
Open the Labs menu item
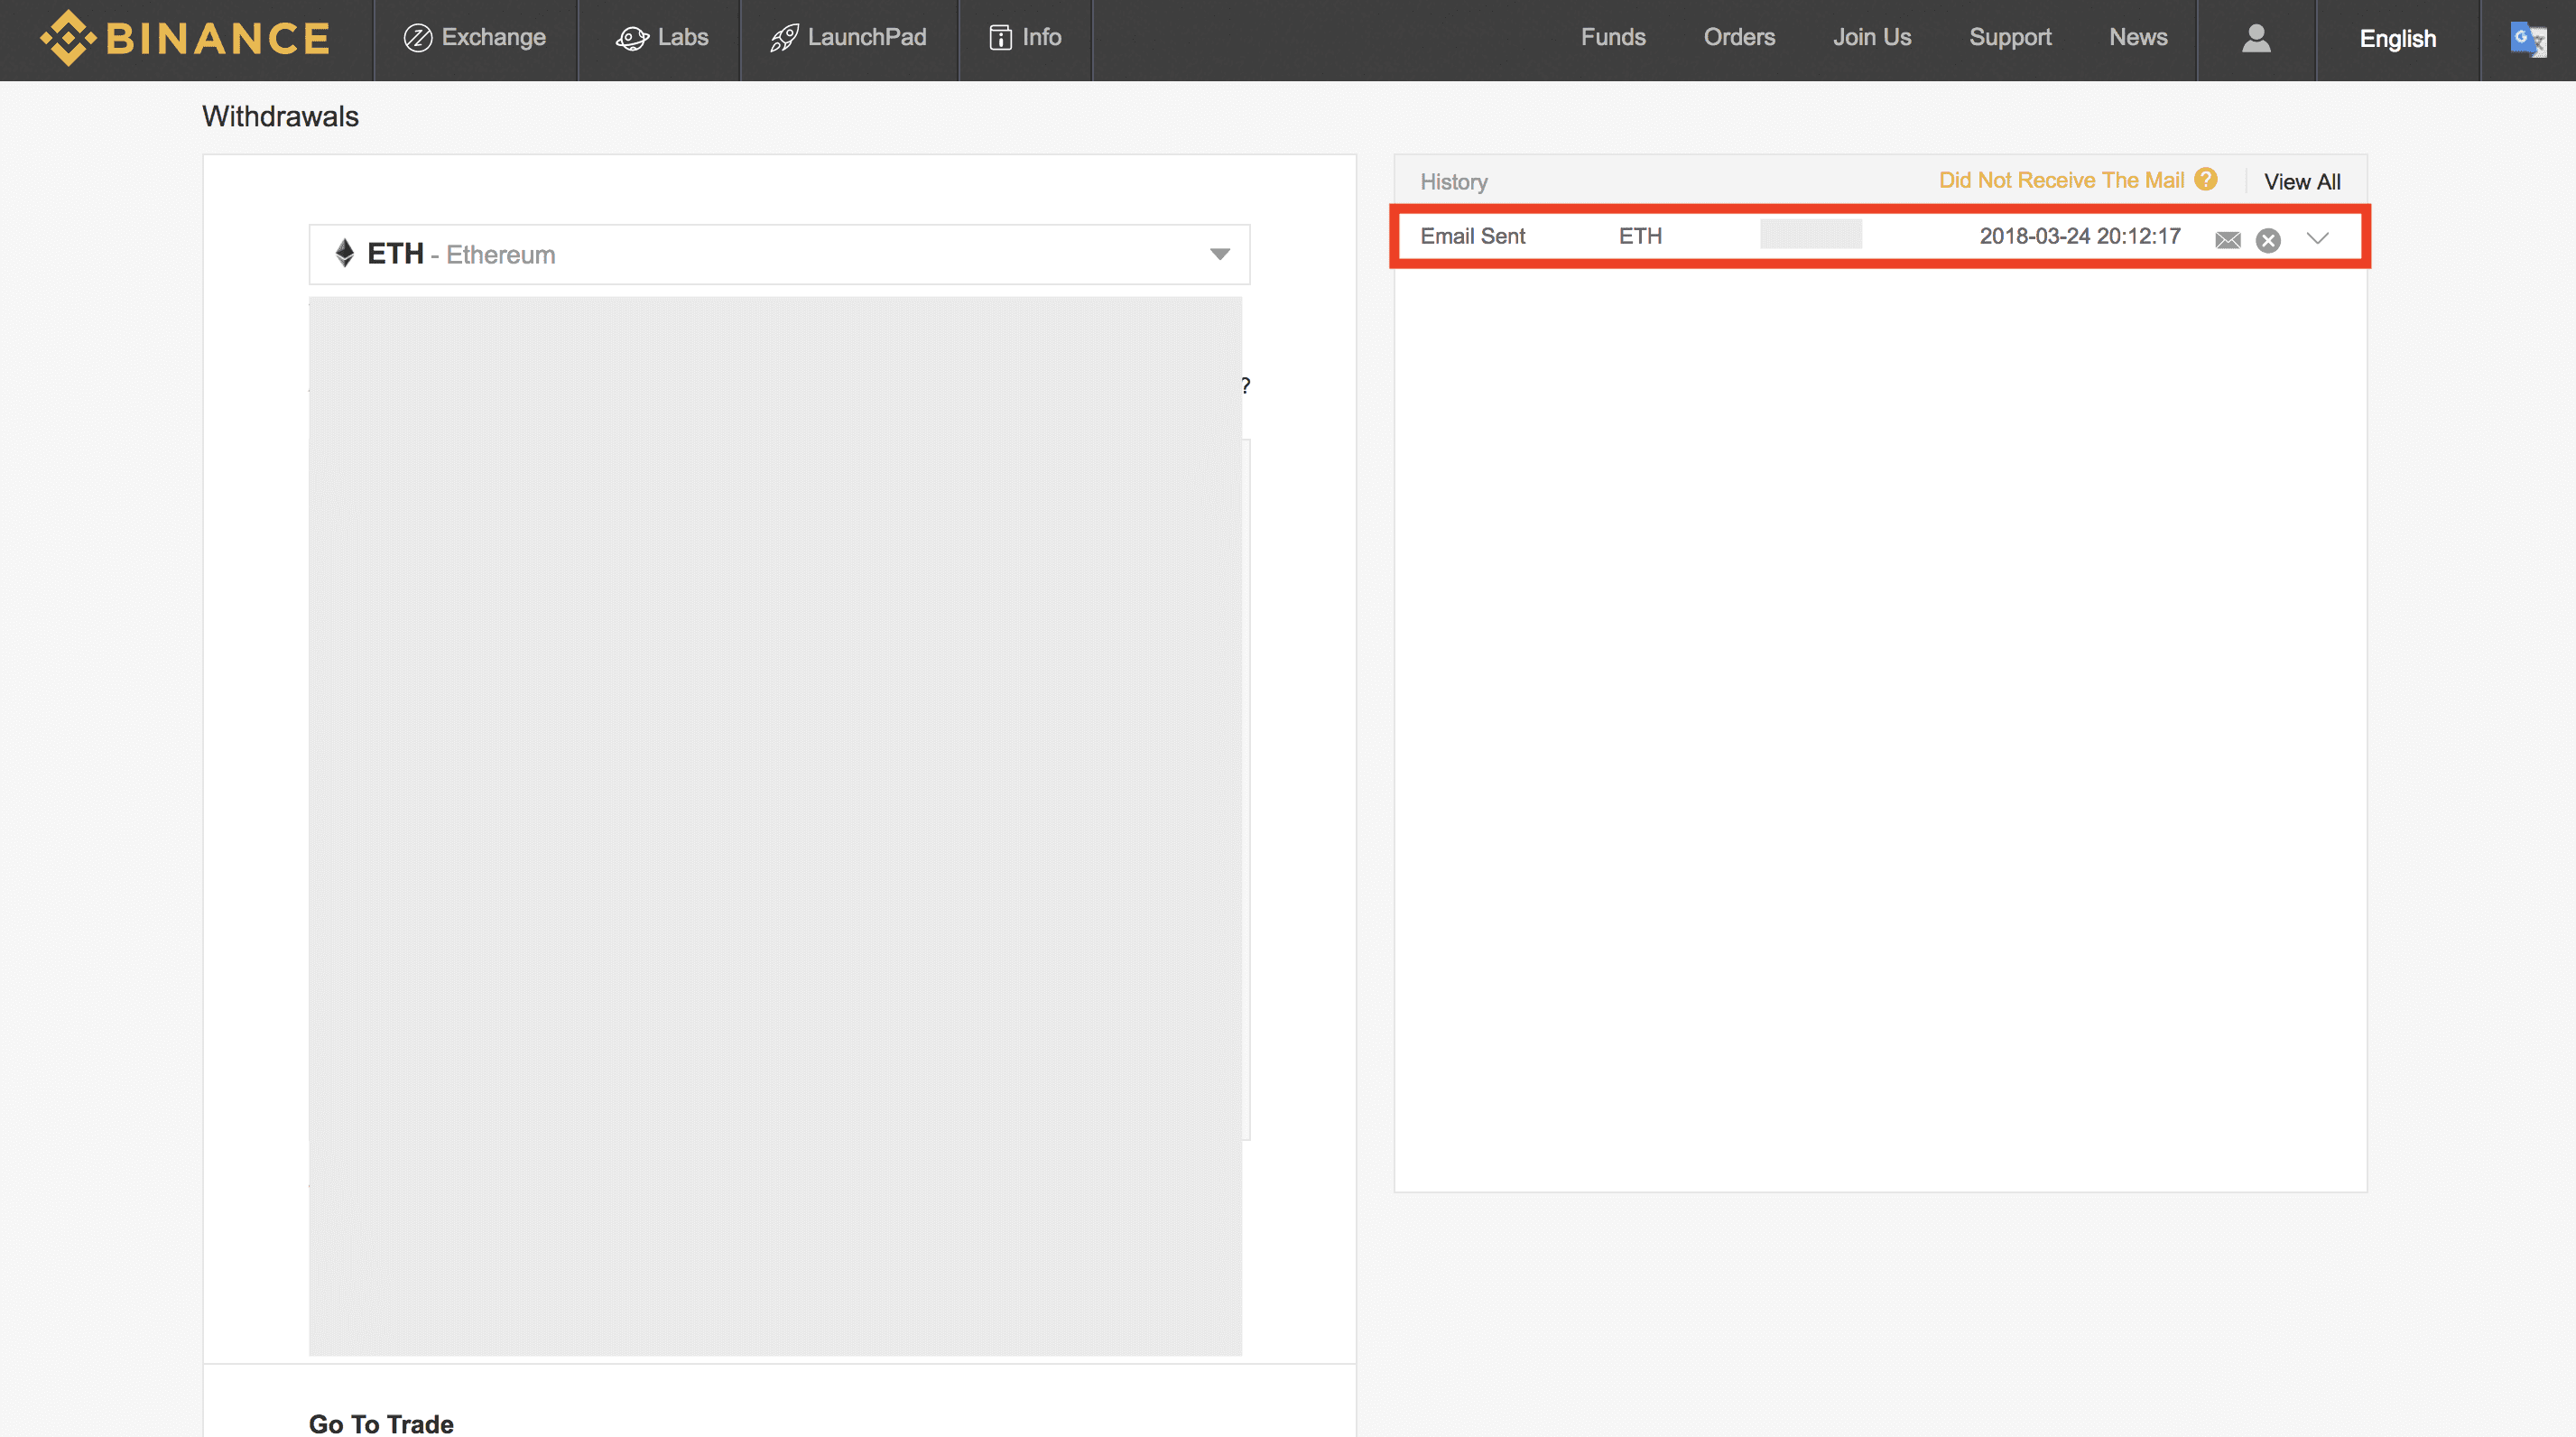coord(662,38)
